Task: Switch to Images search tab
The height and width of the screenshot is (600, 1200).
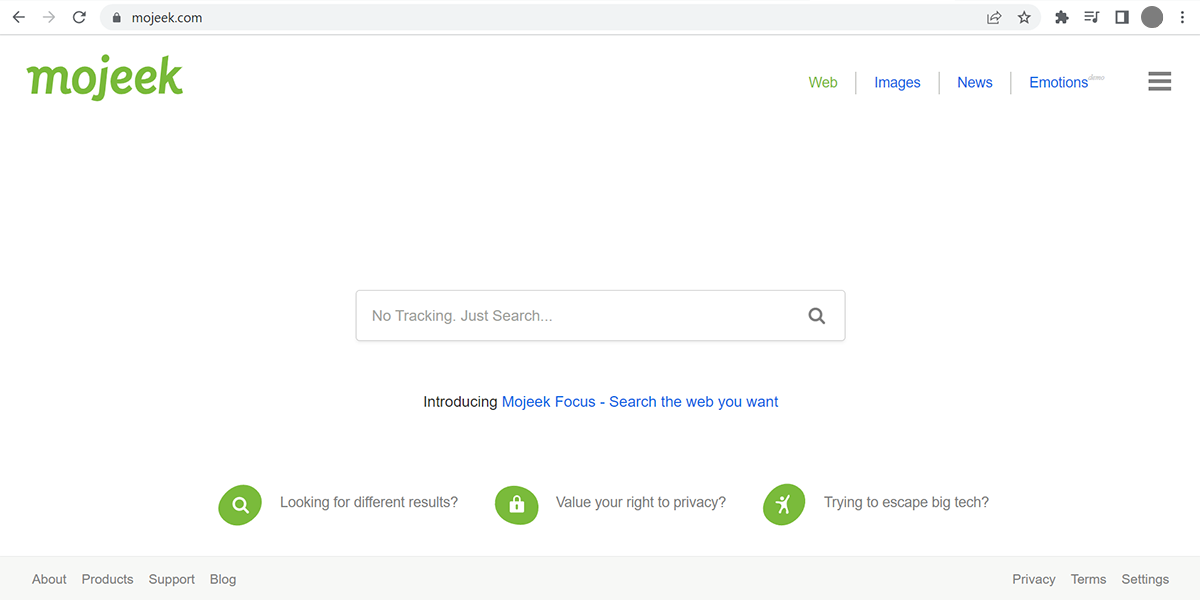Action: (x=897, y=83)
